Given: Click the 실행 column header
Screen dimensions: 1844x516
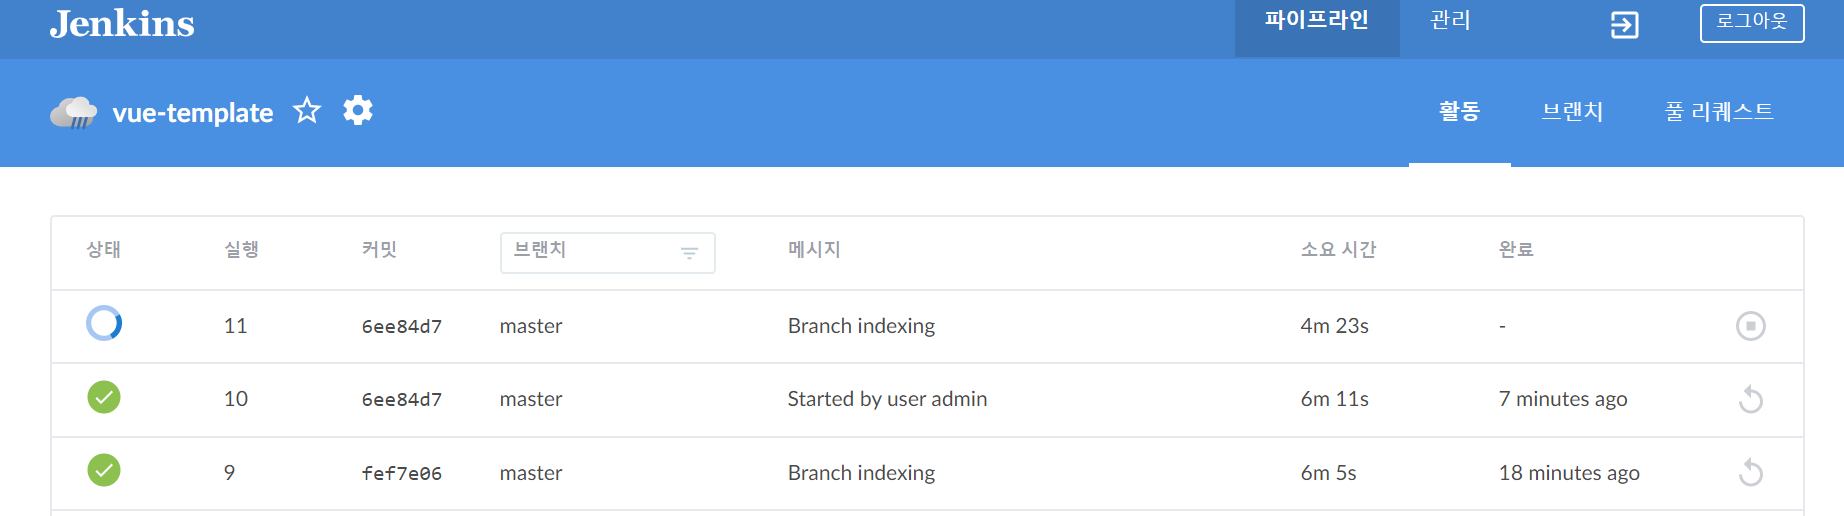Looking at the screenshot, I should point(241,250).
